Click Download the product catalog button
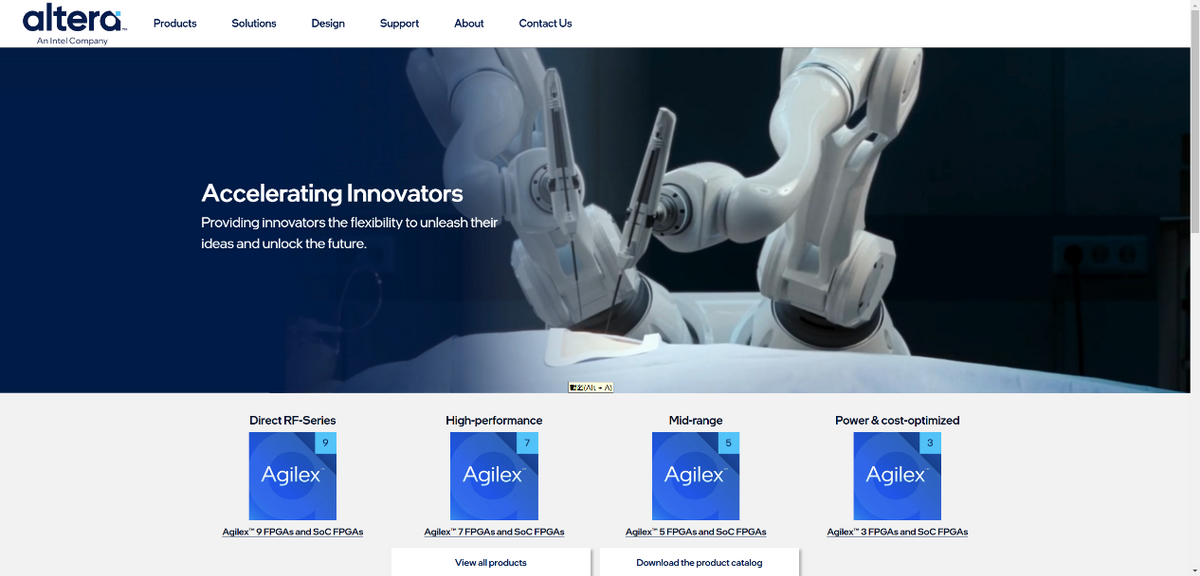 (699, 562)
